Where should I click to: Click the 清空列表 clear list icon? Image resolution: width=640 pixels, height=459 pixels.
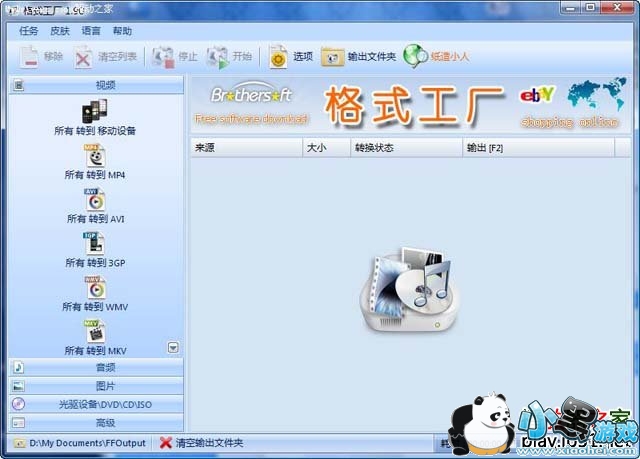[x=83, y=57]
